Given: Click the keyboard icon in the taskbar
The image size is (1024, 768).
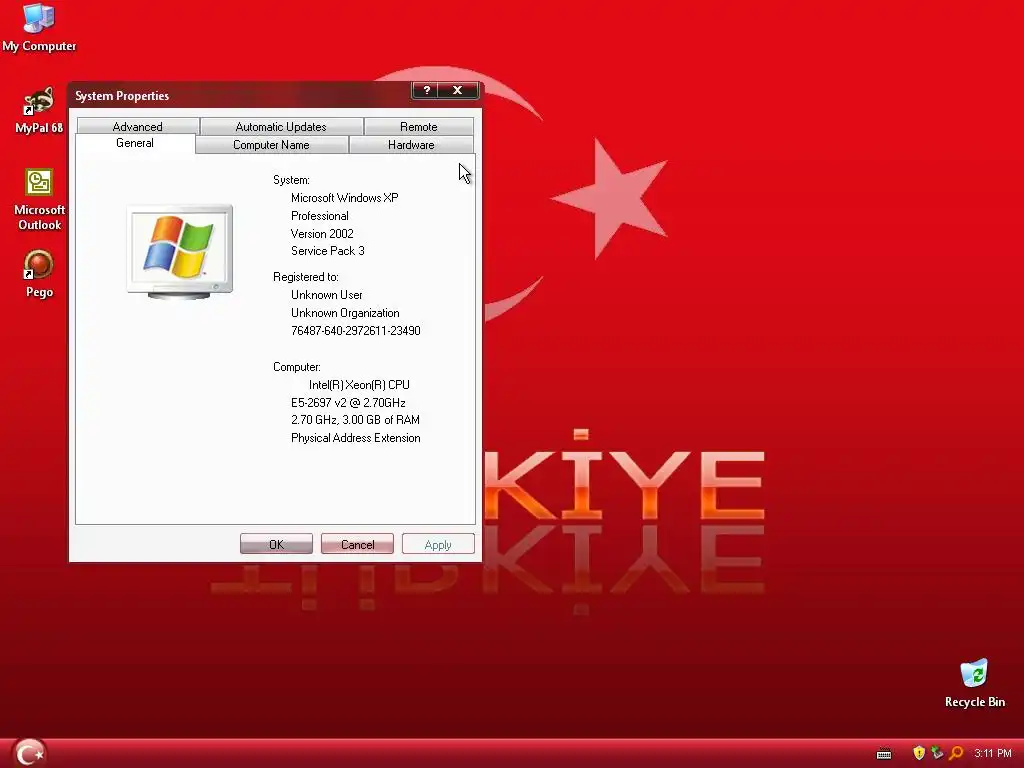Looking at the screenshot, I should (884, 754).
